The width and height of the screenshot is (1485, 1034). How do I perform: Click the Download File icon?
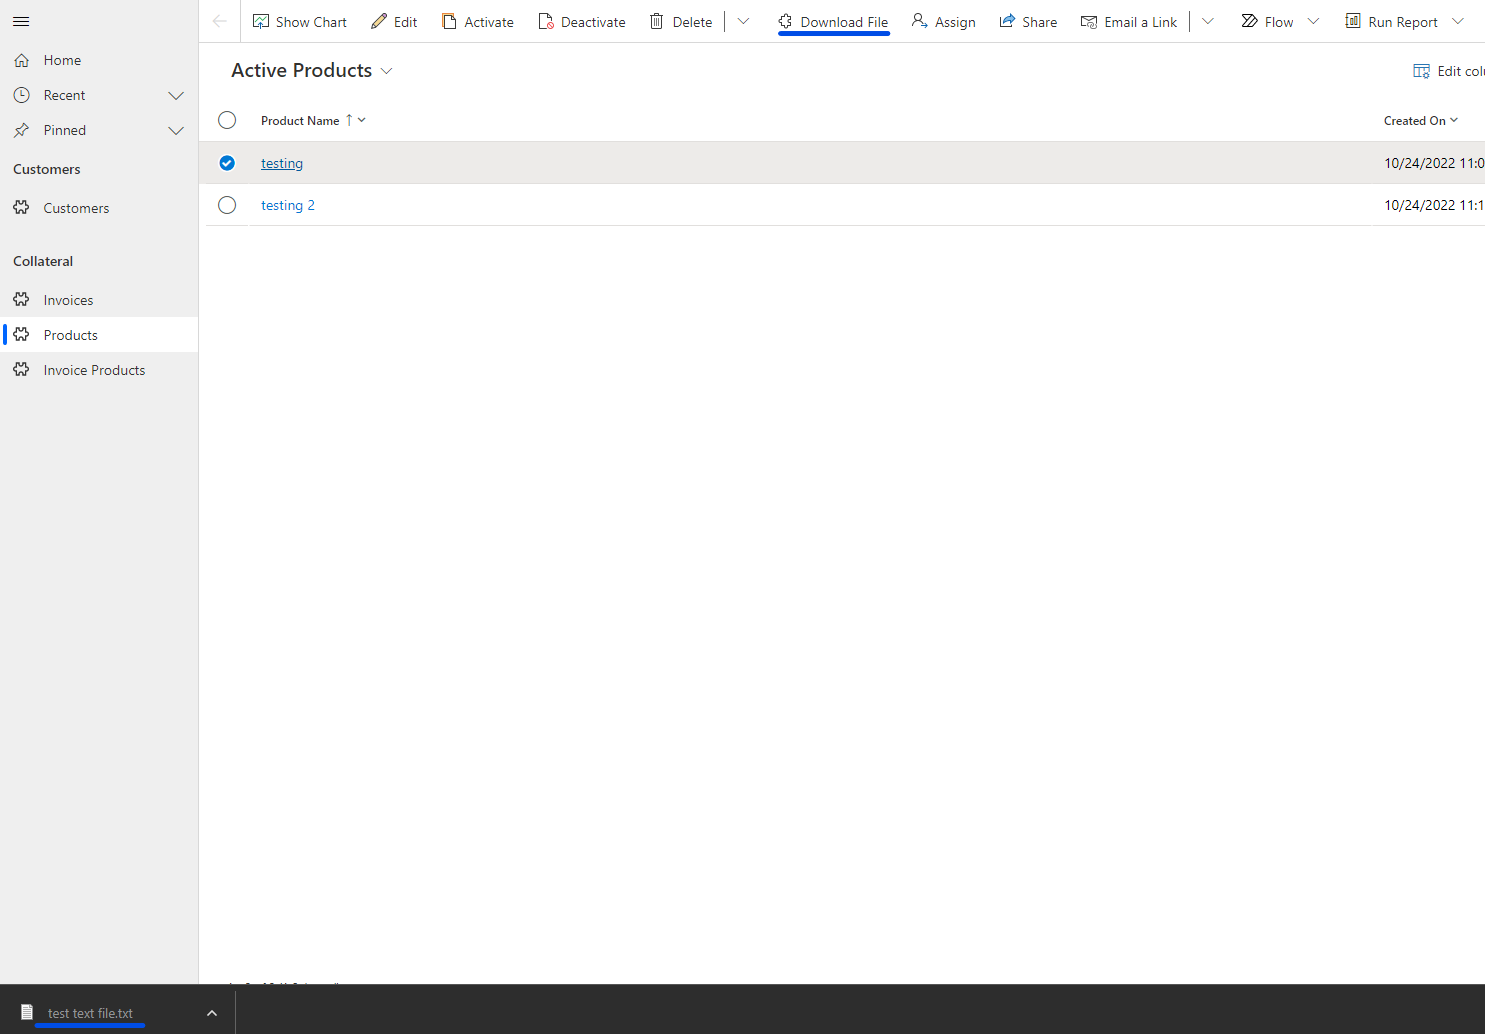coord(786,21)
